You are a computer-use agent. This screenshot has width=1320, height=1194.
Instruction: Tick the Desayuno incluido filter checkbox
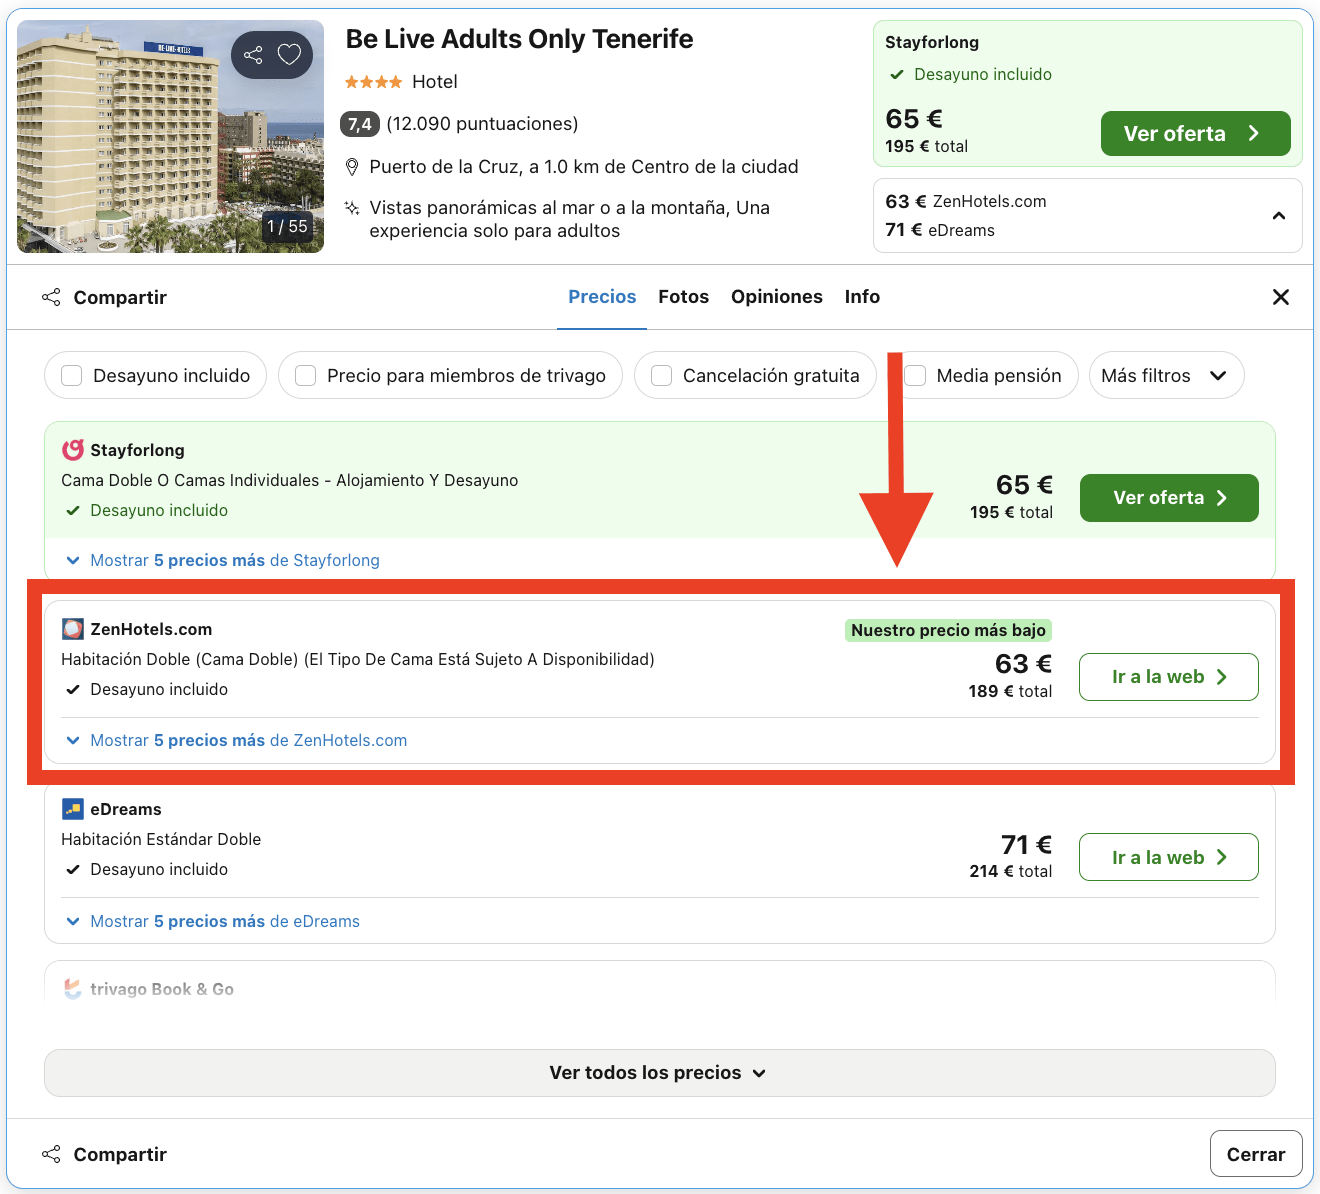click(x=72, y=376)
